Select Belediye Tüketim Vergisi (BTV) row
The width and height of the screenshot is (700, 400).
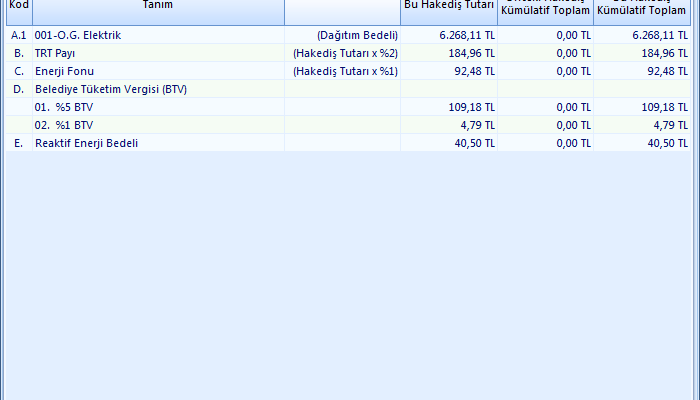[111, 89]
